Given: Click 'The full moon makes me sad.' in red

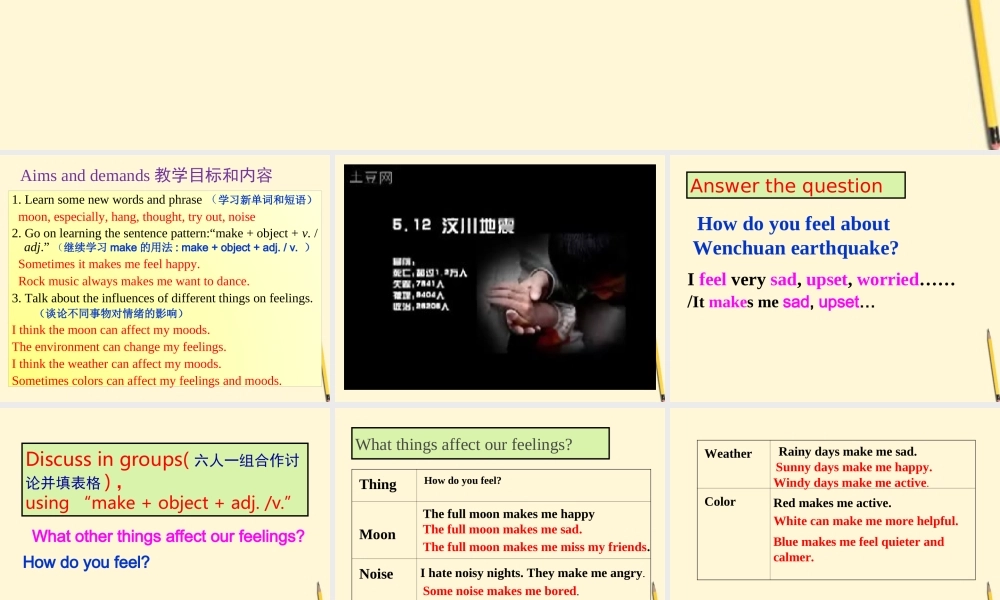Looking at the screenshot, I should [x=502, y=529].
